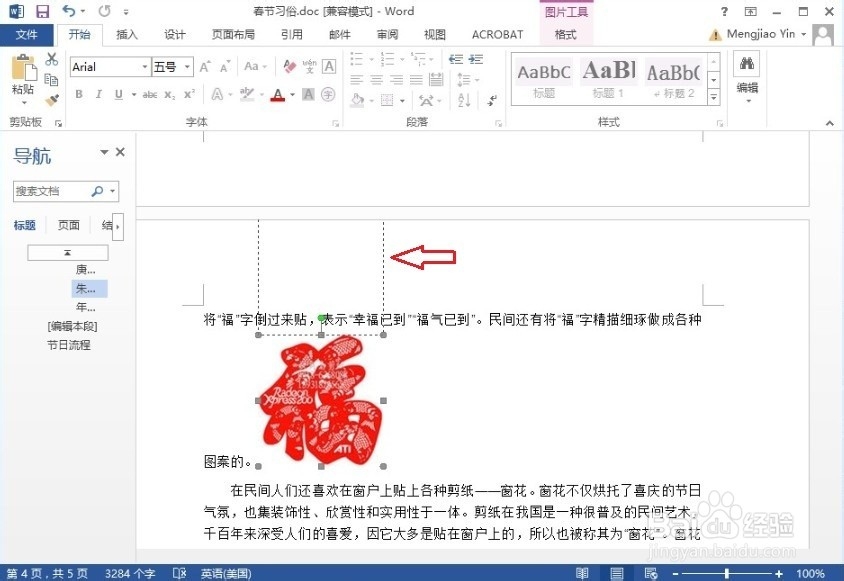The image size is (844, 581).
Task: Cut selection with the scissors icon
Action: pyautogui.click(x=52, y=59)
